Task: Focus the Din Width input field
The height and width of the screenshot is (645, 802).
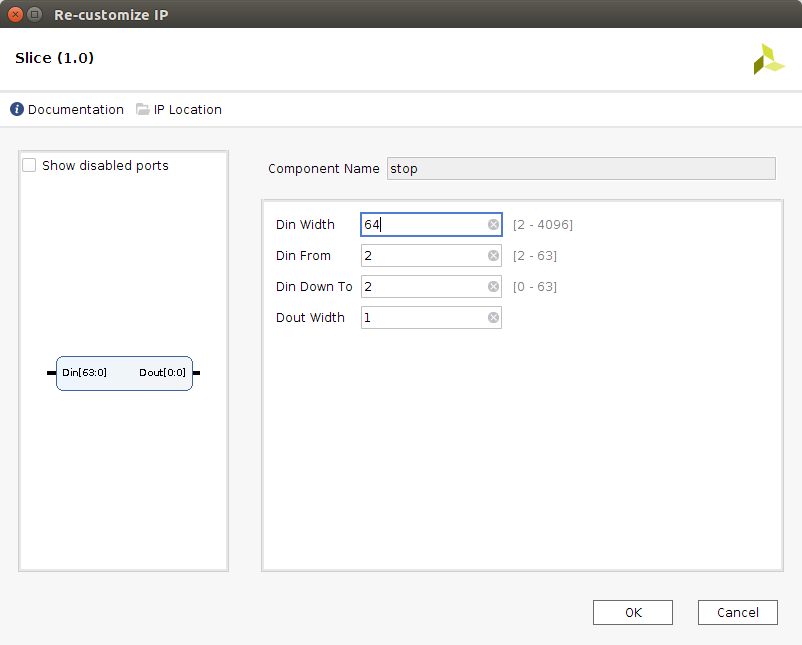Action: pos(424,225)
